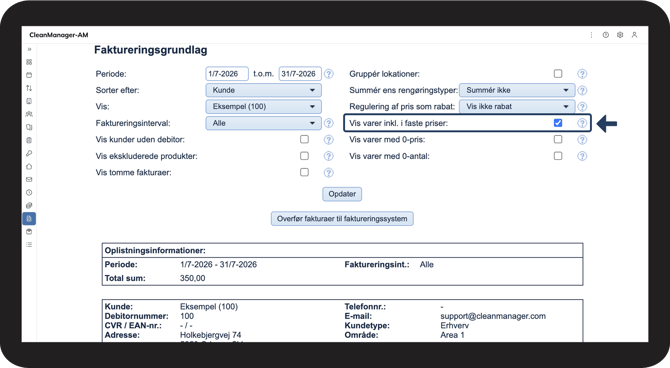This screenshot has height=368, width=670.
Task: Click Overfør fakturaer til faktureringssystem button
Action: tap(342, 219)
